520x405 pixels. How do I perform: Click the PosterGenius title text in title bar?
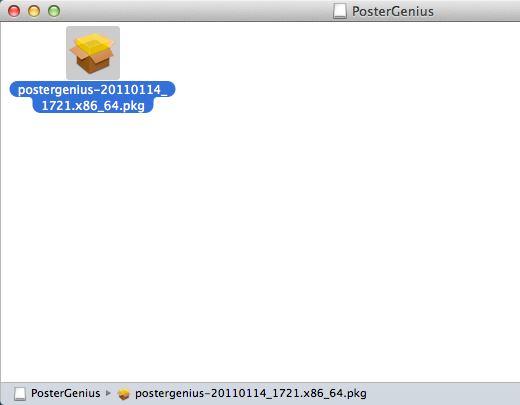coord(393,11)
